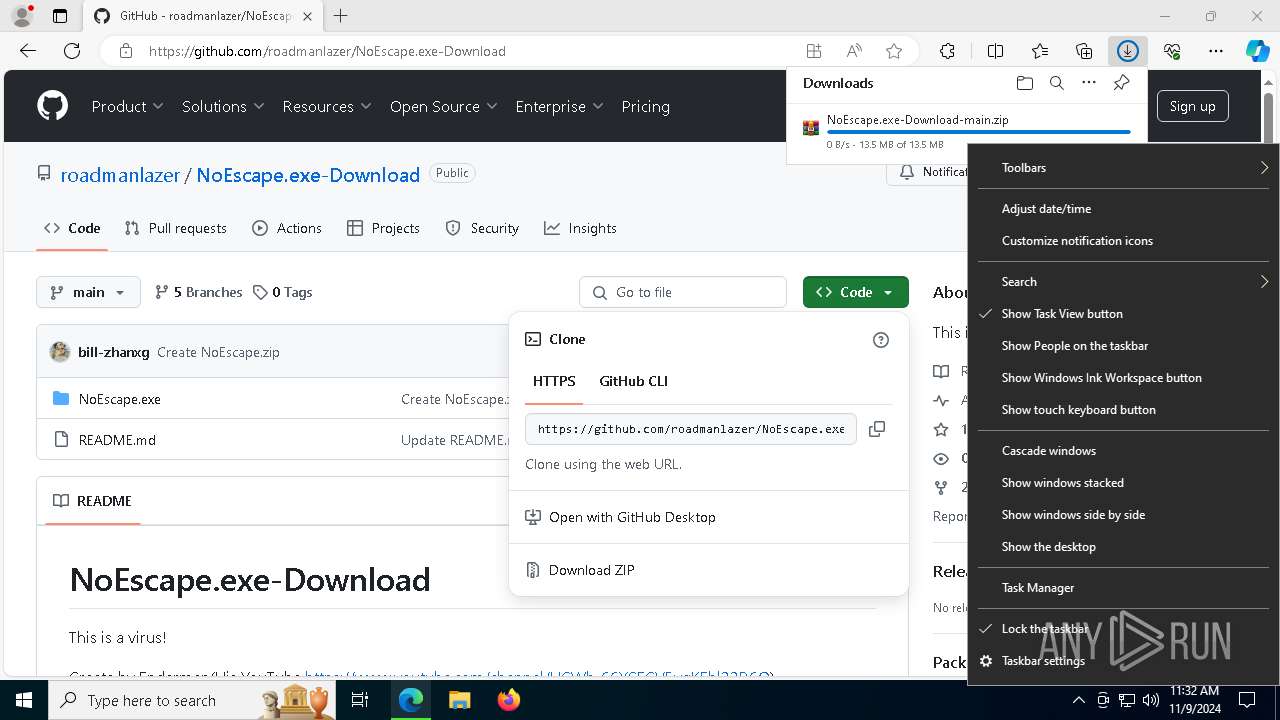
Task: Expand the Search submenu
Action: (x=1123, y=282)
